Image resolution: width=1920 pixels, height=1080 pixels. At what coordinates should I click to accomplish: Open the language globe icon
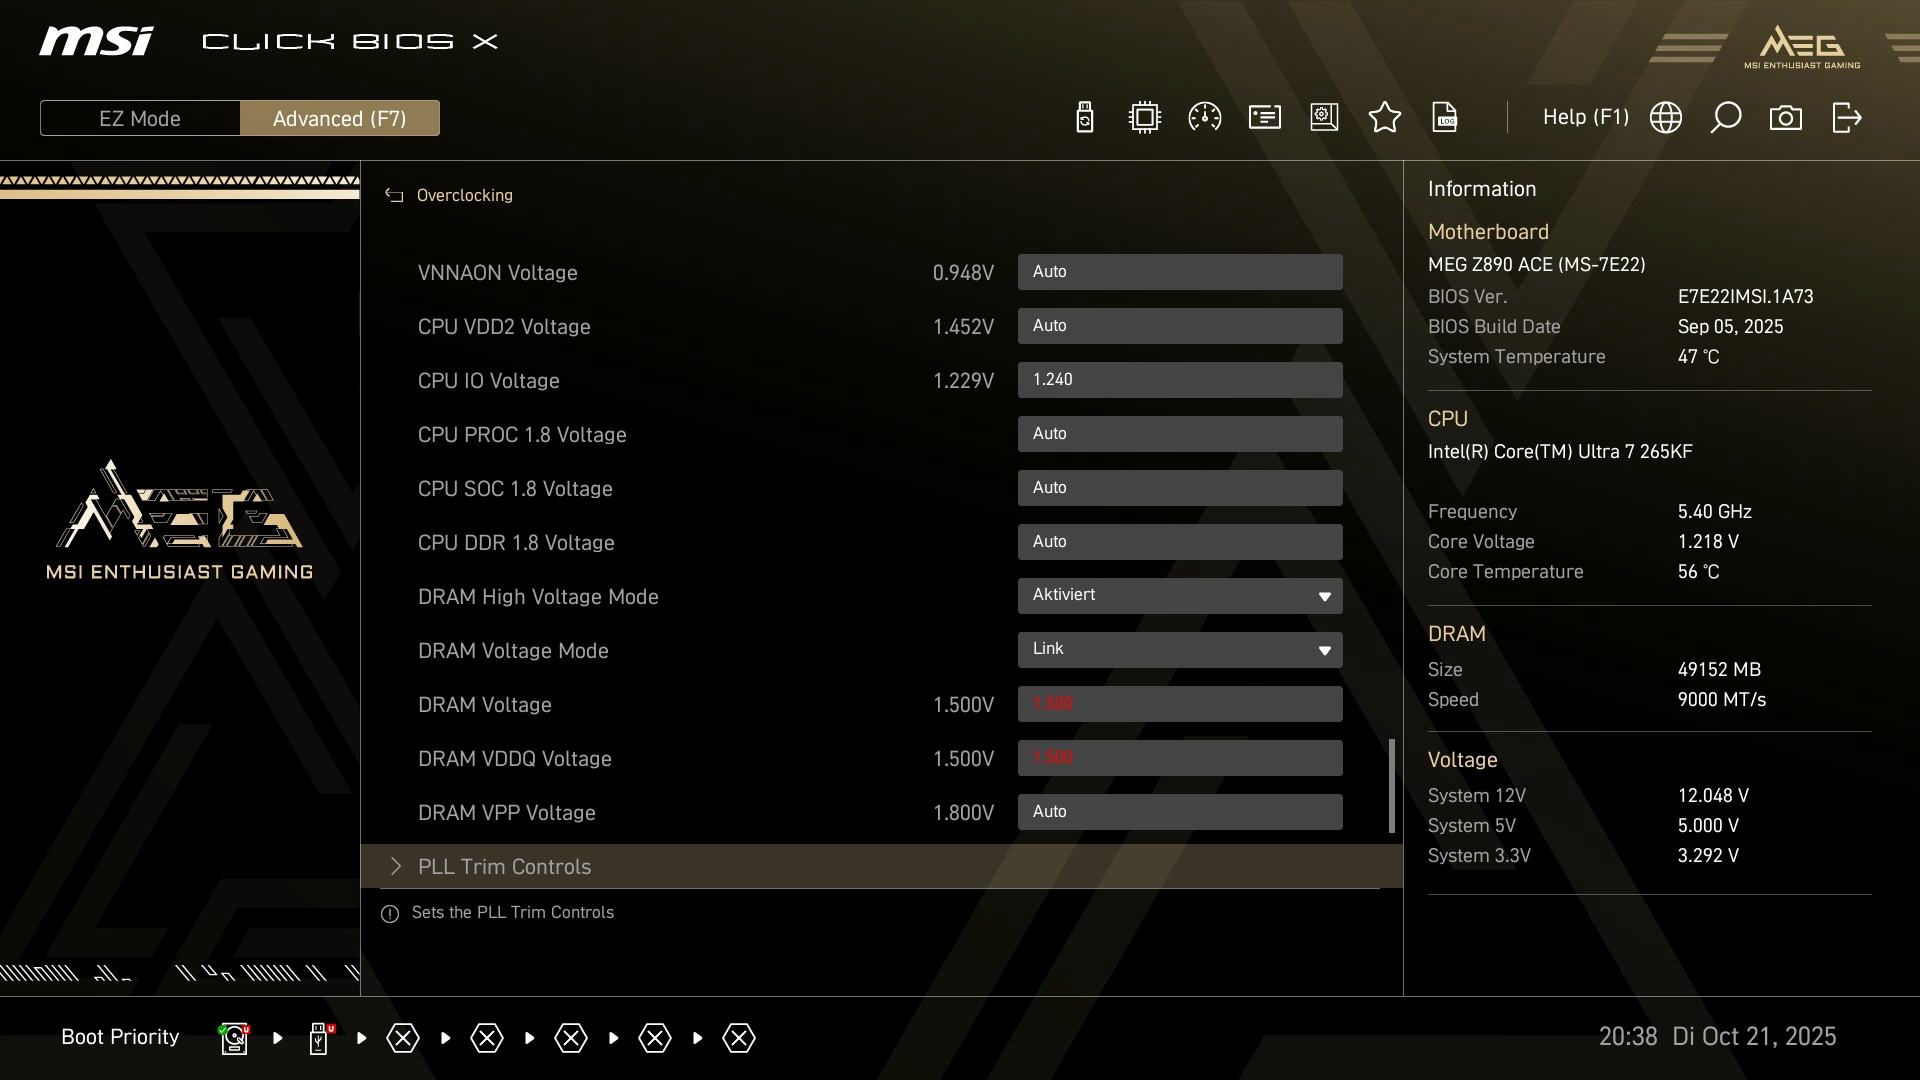(1665, 118)
